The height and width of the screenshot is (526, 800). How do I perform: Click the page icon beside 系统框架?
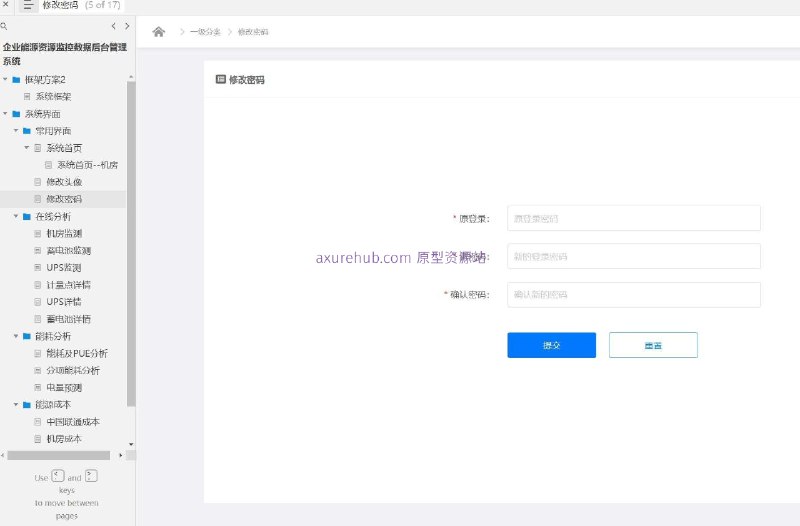[27, 96]
